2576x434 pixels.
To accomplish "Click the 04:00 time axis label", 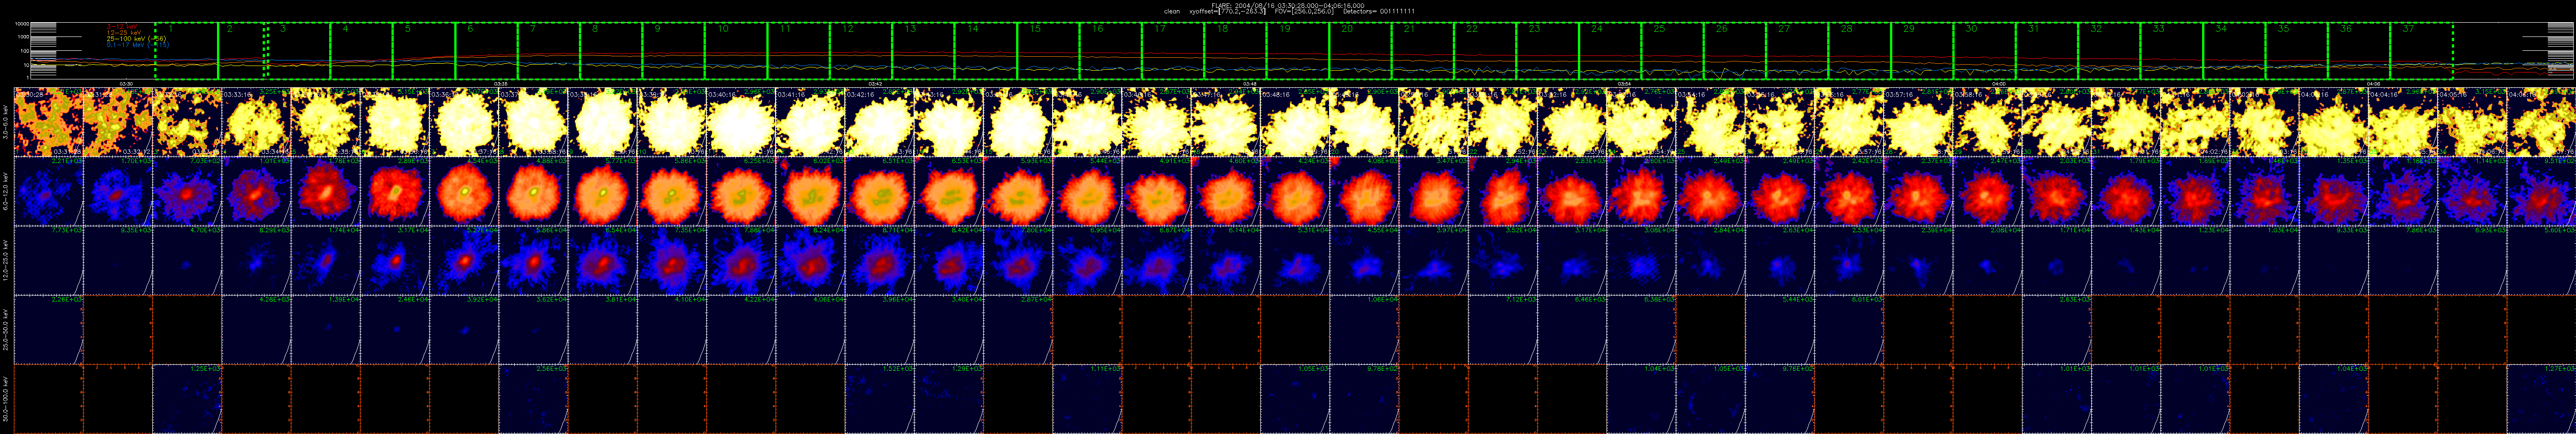I will pos(1999,84).
